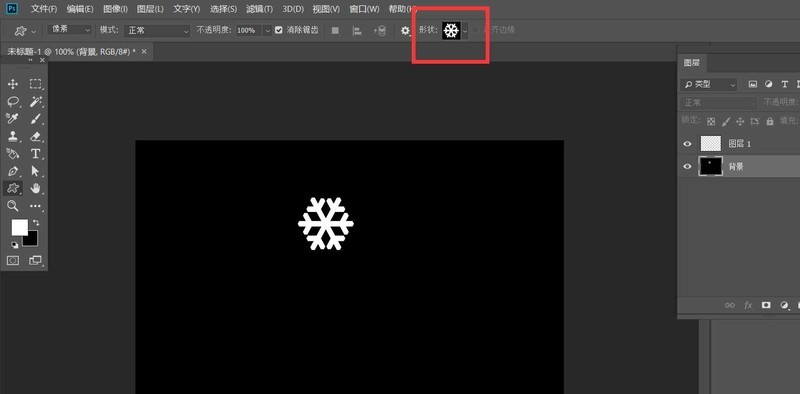Select the Hand tool
Viewport: 800px width, 394px height.
(x=35, y=188)
